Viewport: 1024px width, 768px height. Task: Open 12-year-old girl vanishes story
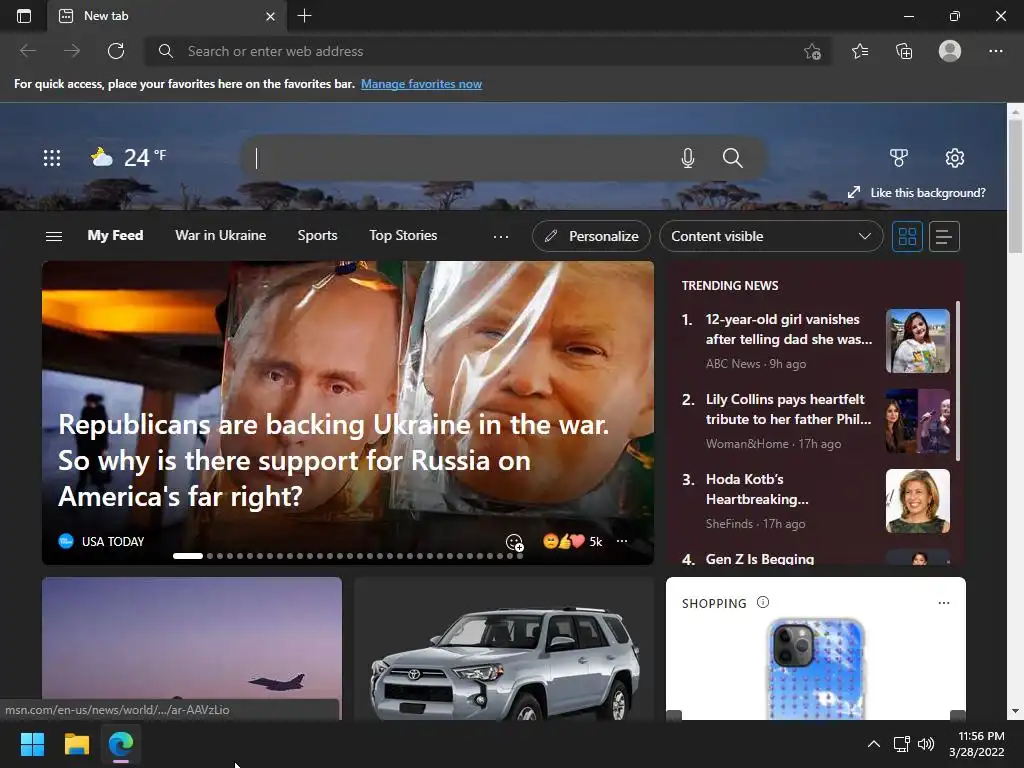[788, 329]
